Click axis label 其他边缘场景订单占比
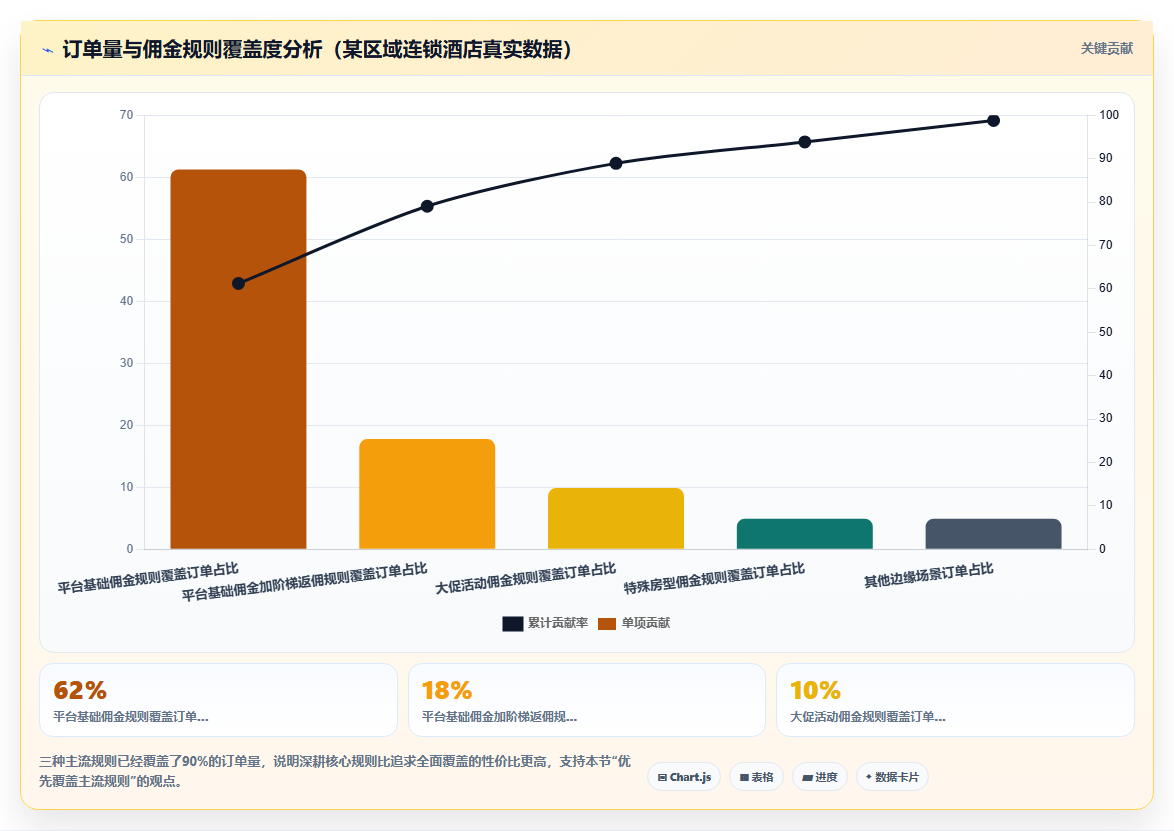The image size is (1174, 831). (x=928, y=575)
